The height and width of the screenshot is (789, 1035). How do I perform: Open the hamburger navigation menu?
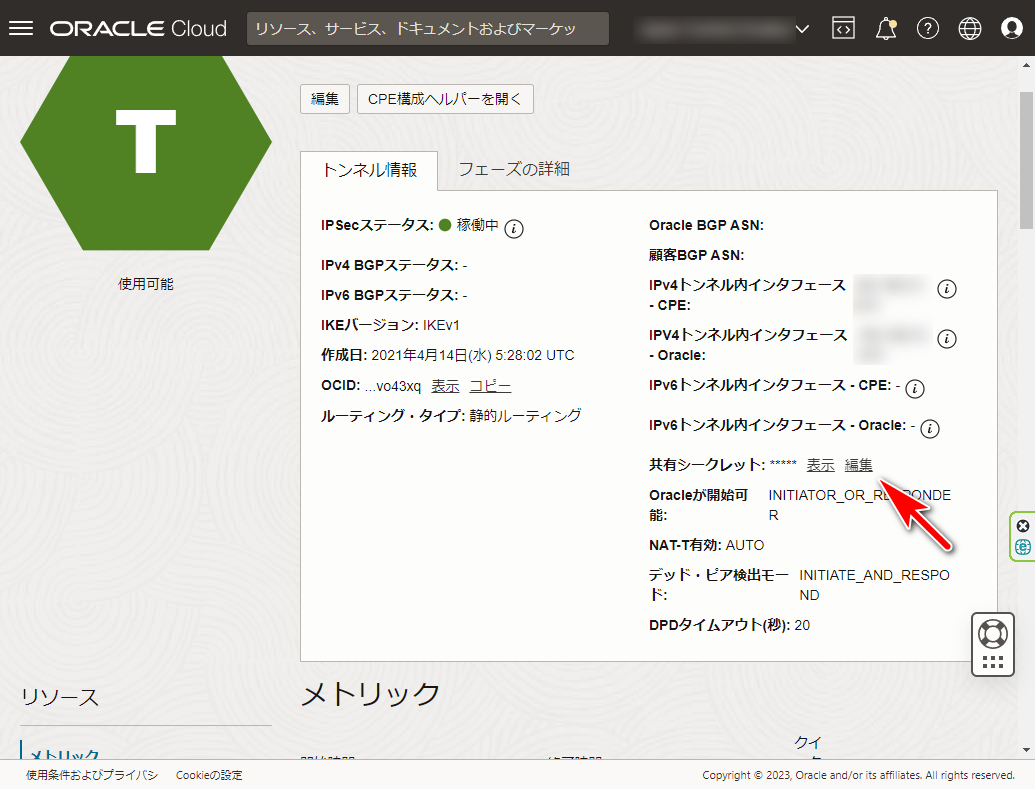point(21,28)
